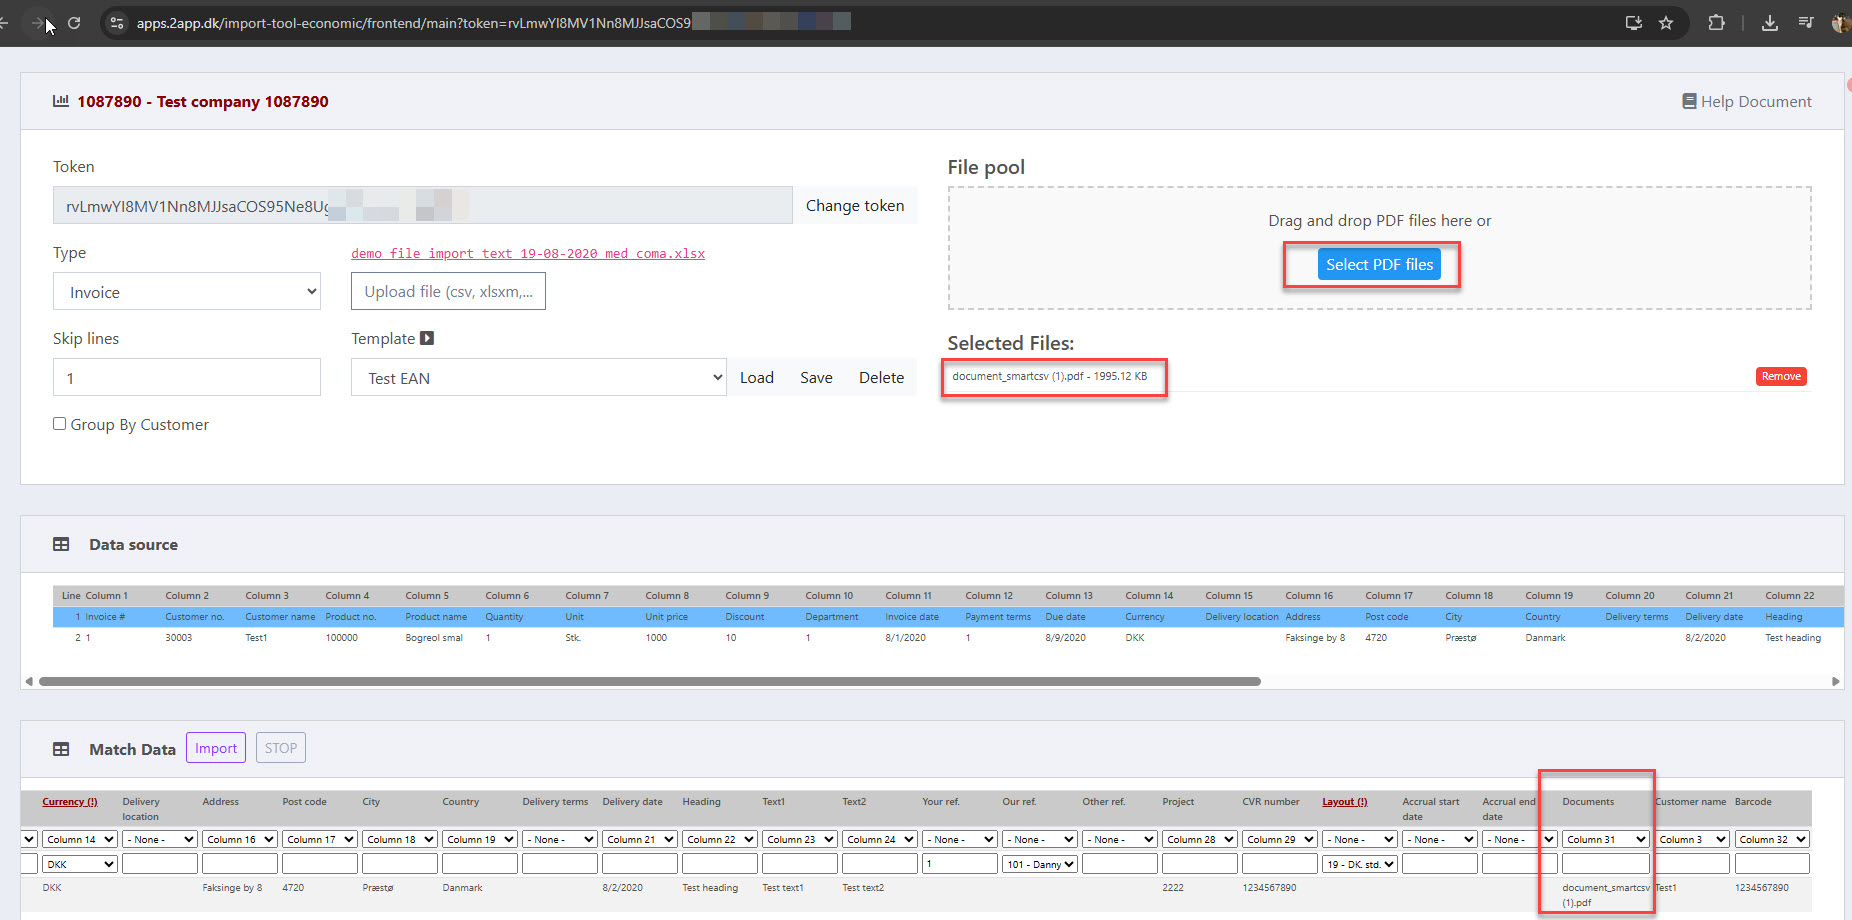Viewport: 1852px width, 920px height.
Task: Reload the page with the browser refresh icon
Action: pos(74,22)
